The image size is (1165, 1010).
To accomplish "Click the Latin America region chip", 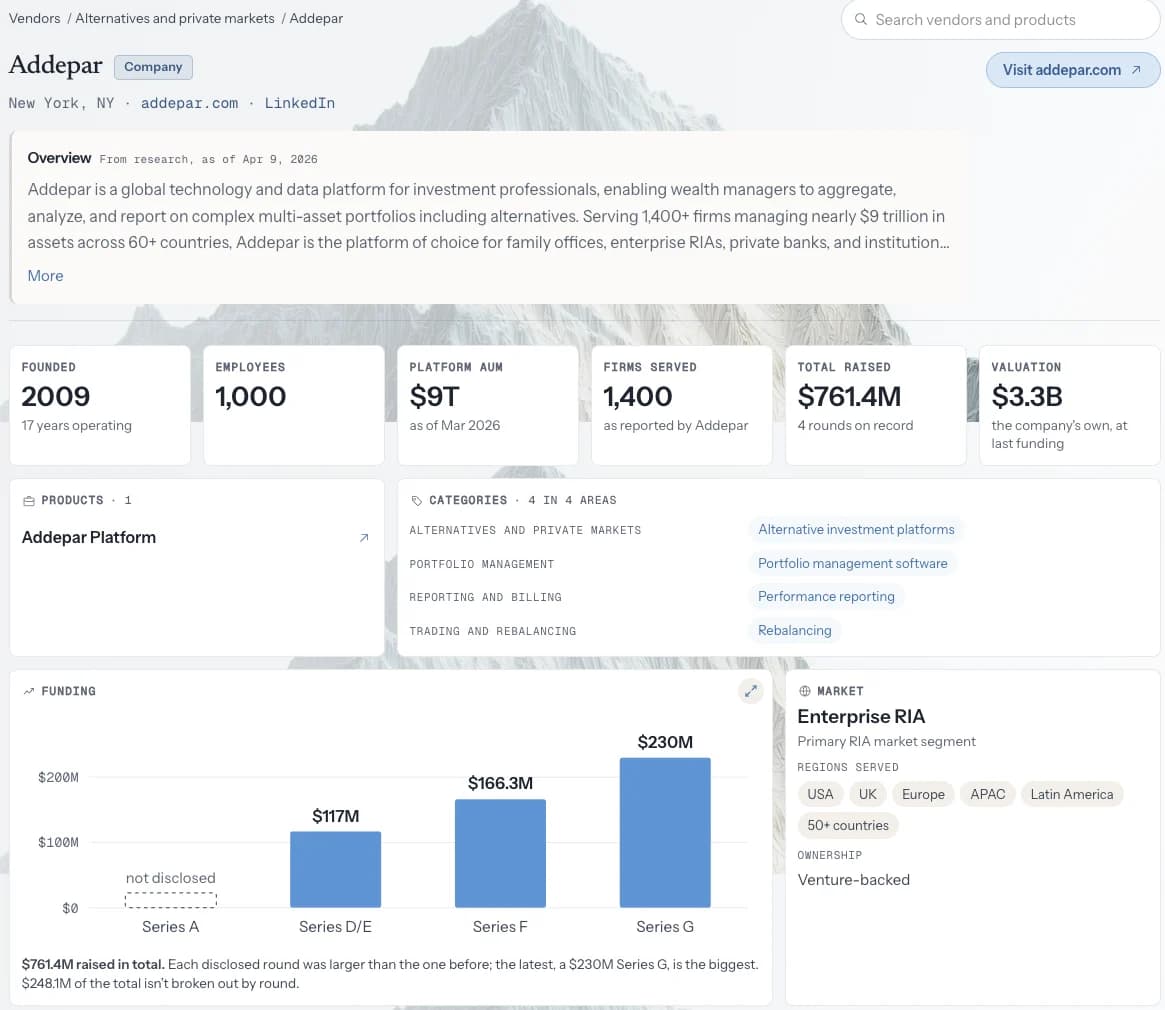I will click(1071, 794).
